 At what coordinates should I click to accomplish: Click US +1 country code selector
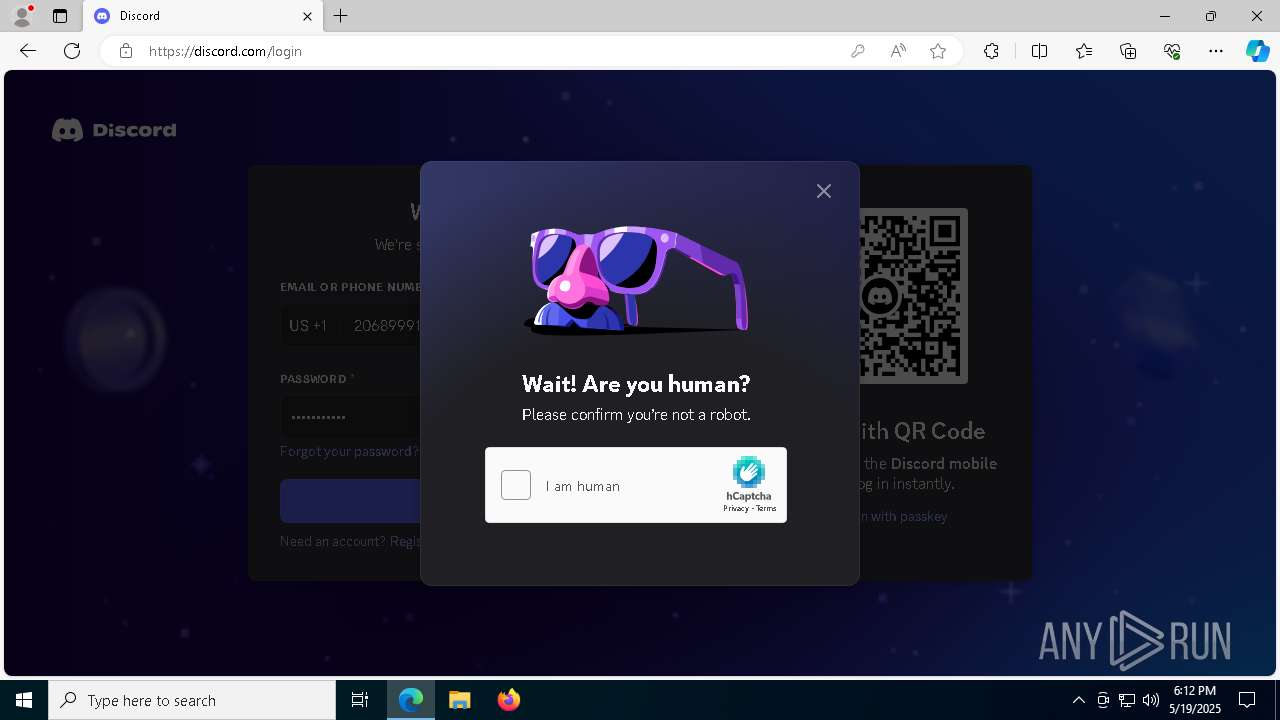point(309,326)
